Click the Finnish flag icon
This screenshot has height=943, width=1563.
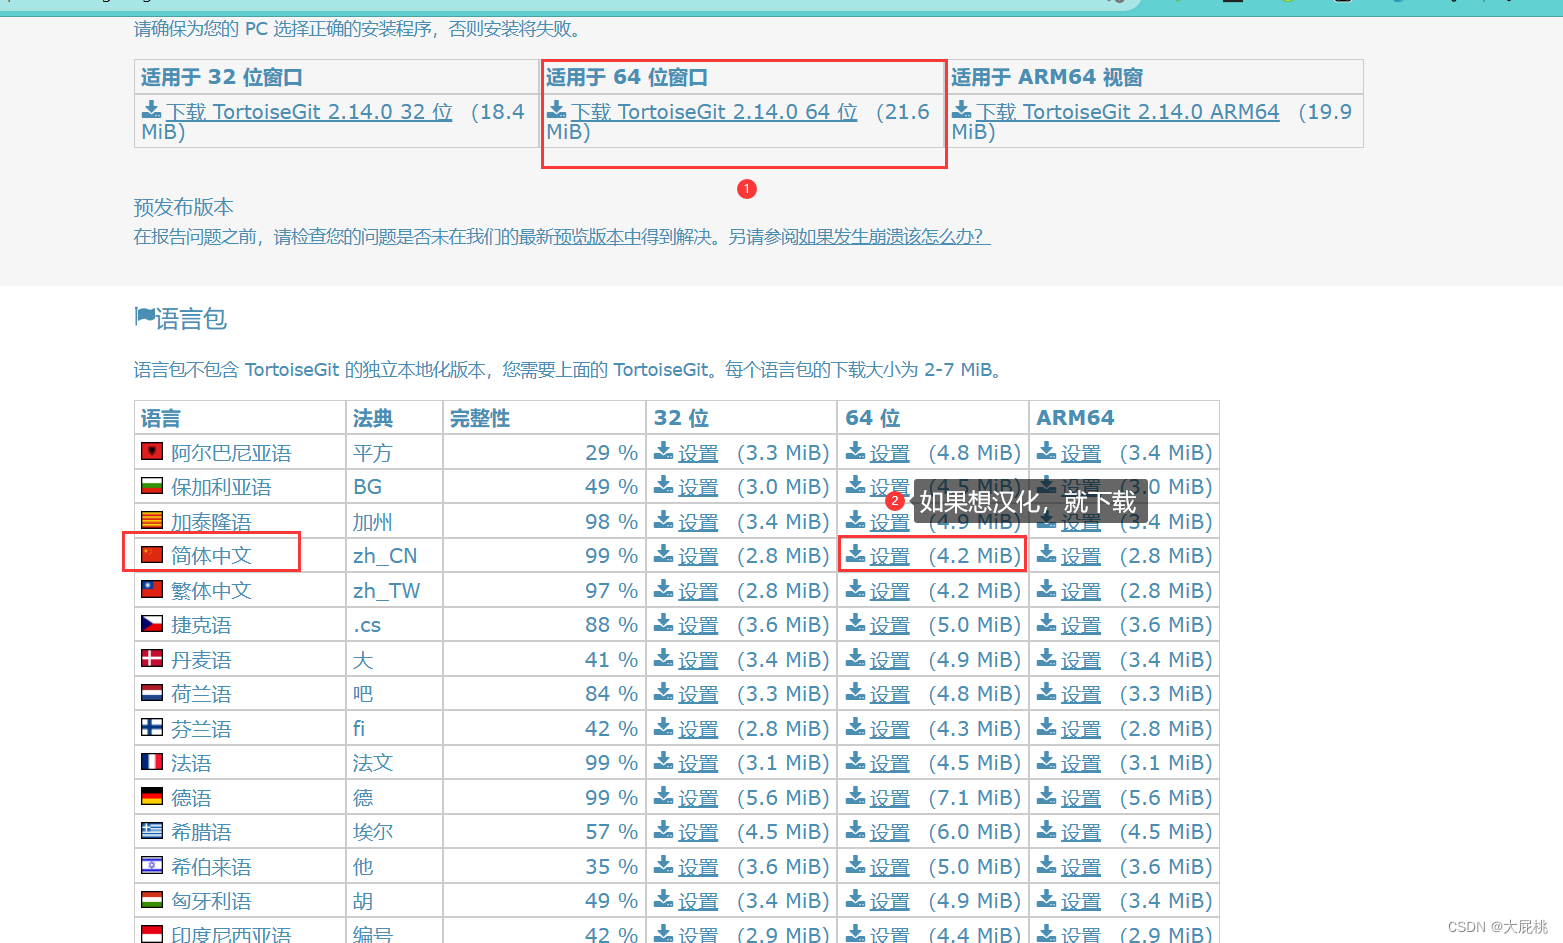(152, 727)
